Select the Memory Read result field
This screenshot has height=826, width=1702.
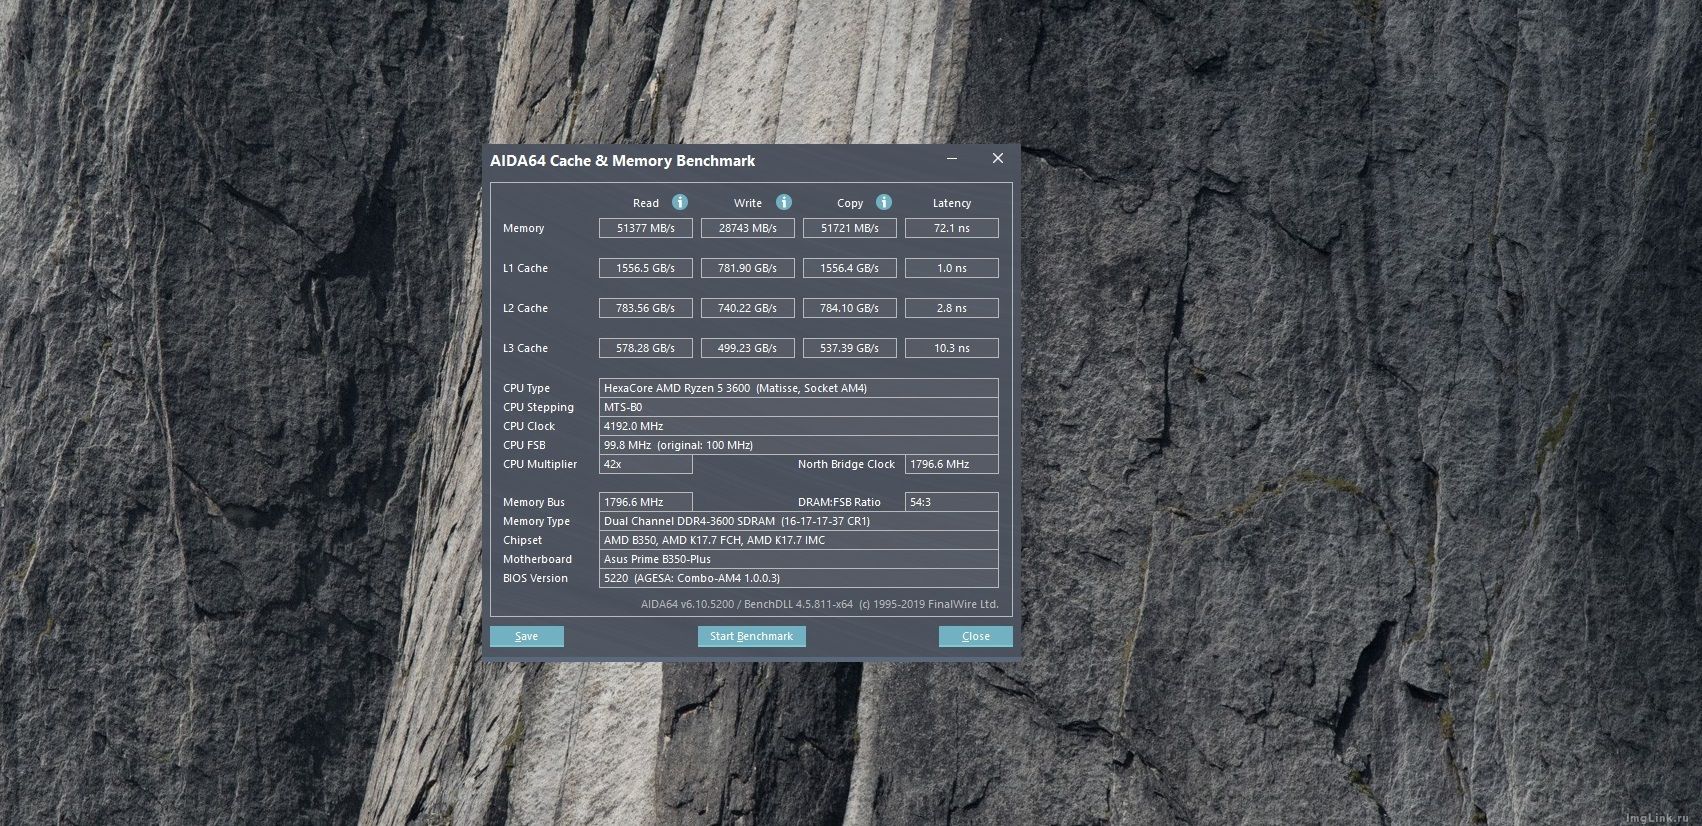[645, 228]
